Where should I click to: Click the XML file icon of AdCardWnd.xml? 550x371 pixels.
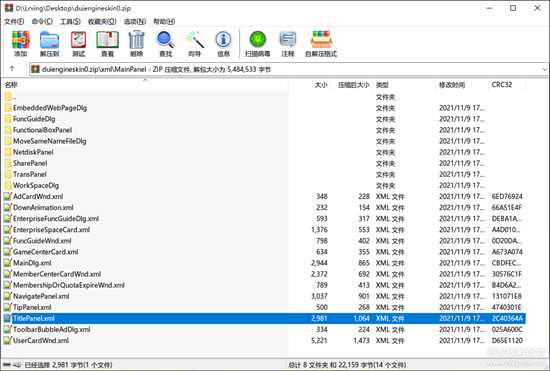7,196
